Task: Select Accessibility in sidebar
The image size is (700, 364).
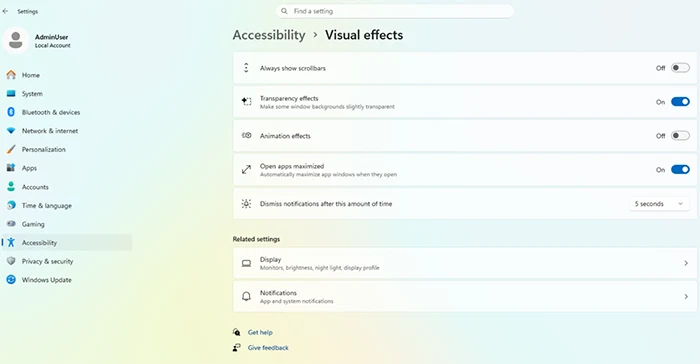Action: [x=67, y=243]
